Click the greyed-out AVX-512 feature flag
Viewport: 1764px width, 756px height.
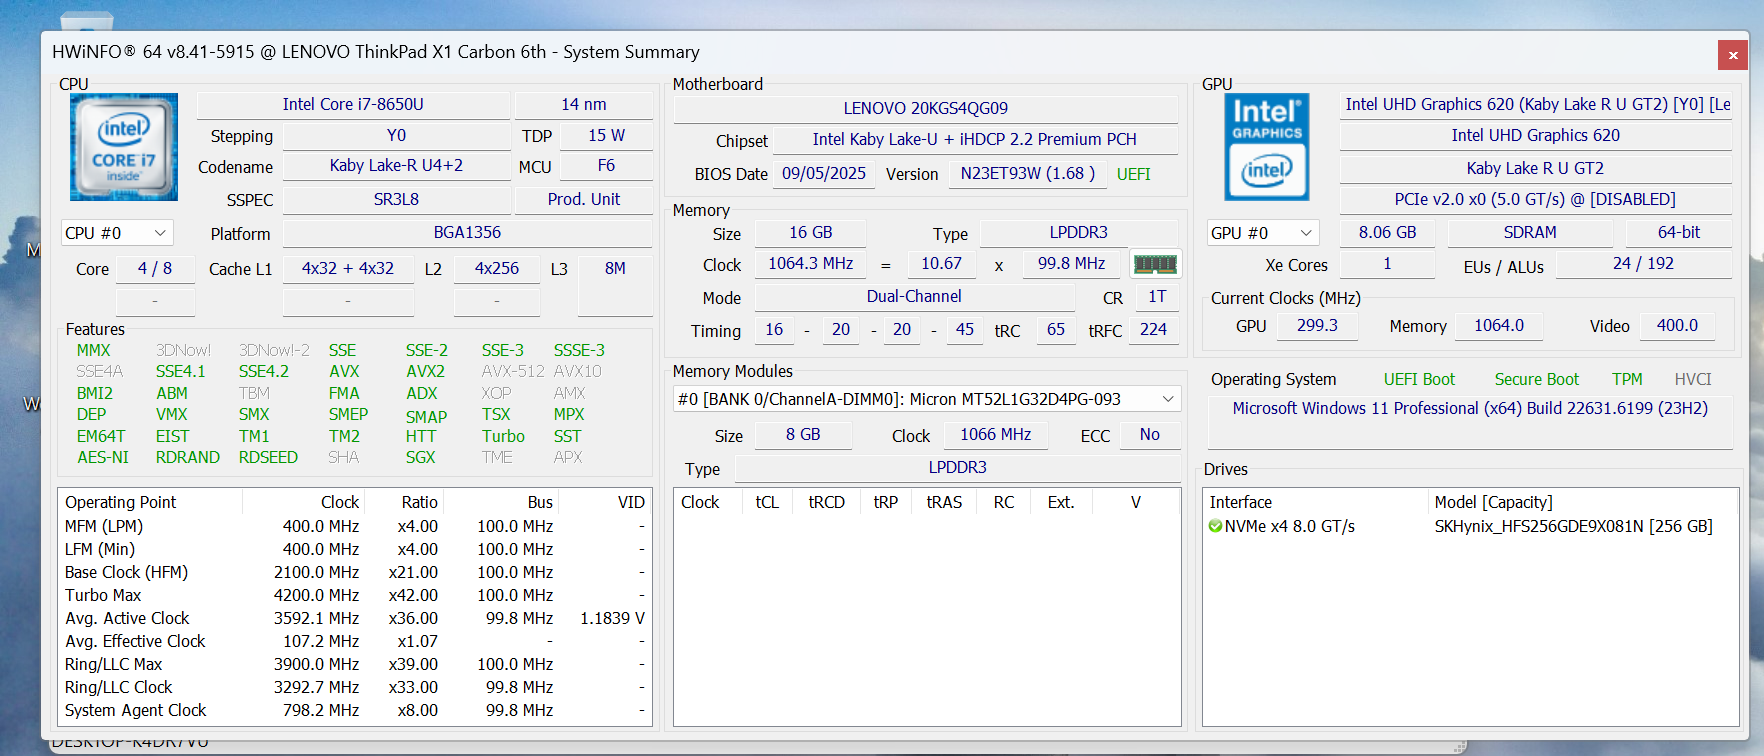pyautogui.click(x=513, y=371)
